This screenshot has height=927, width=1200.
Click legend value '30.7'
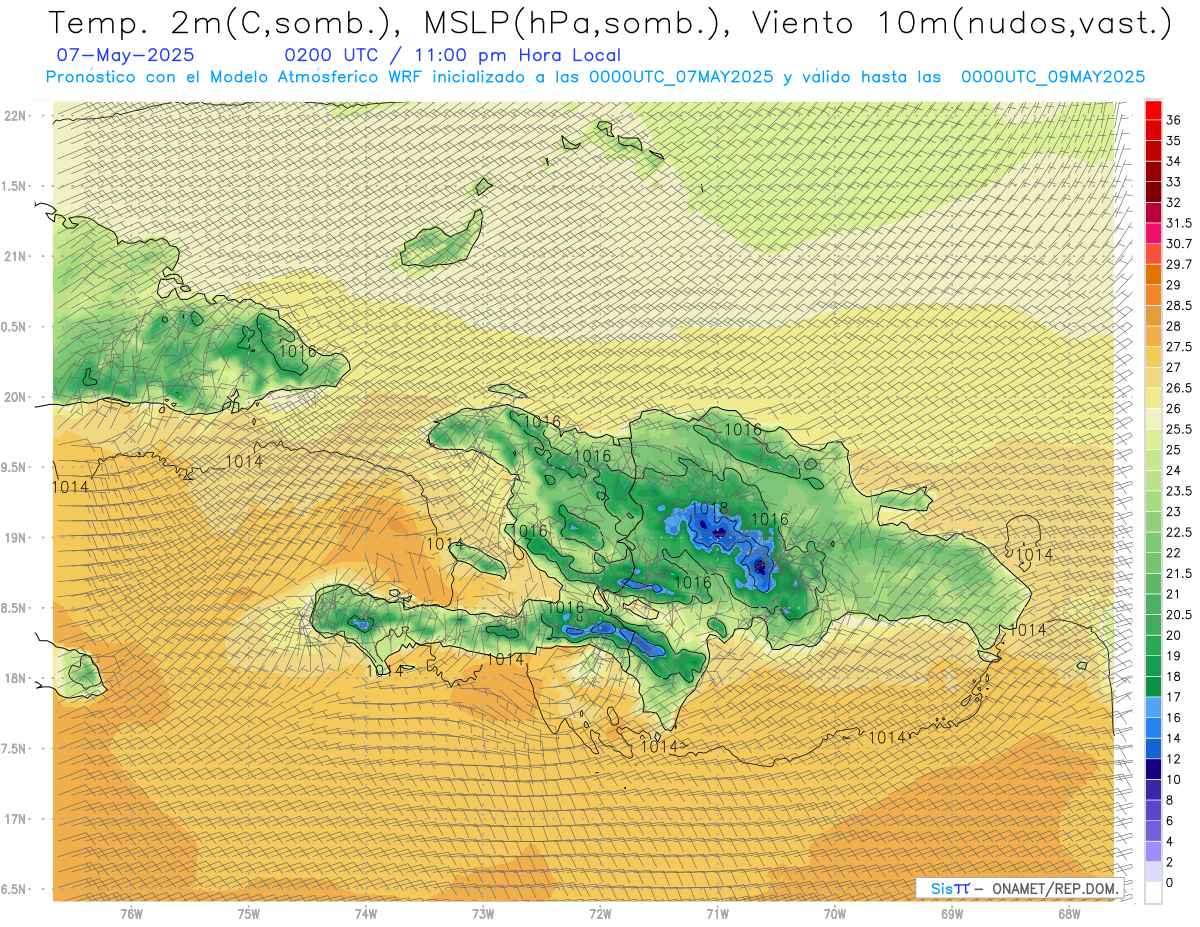(x=1179, y=243)
